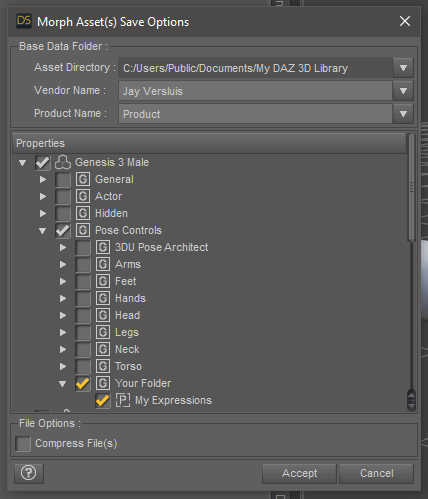
Task: Open help with the question mark button
Action: [29, 473]
